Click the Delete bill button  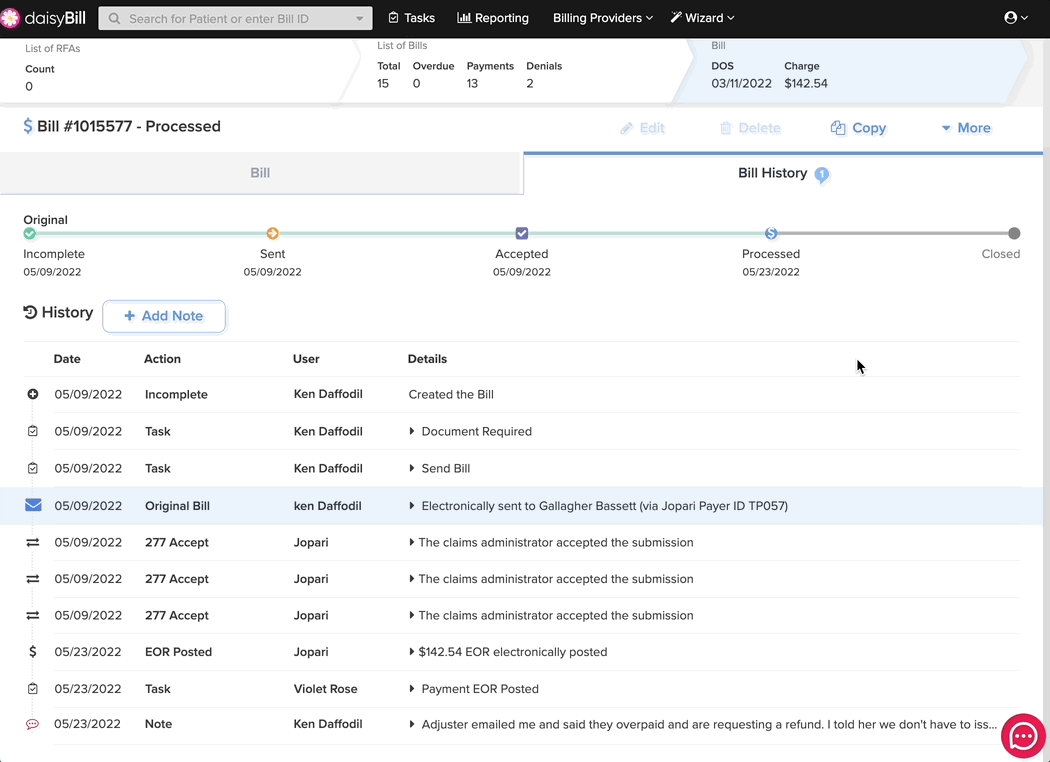coord(751,128)
